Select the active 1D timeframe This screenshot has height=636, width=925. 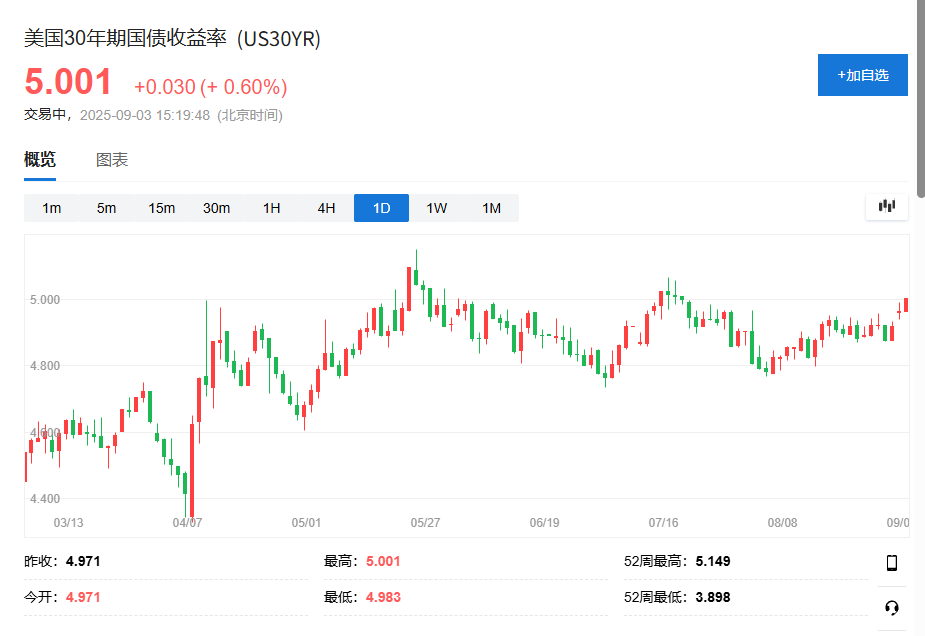[381, 208]
